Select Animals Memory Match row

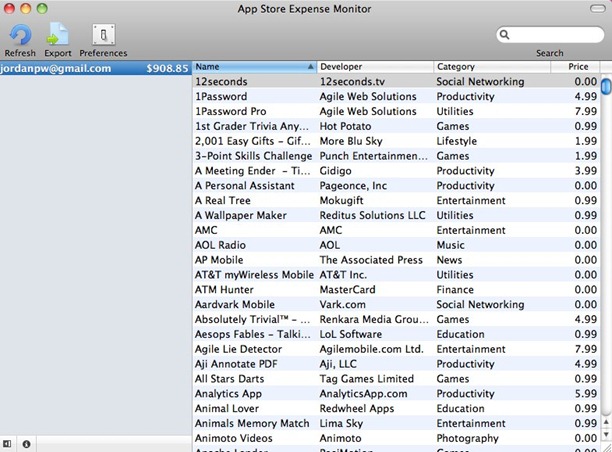pyautogui.click(x=396, y=423)
